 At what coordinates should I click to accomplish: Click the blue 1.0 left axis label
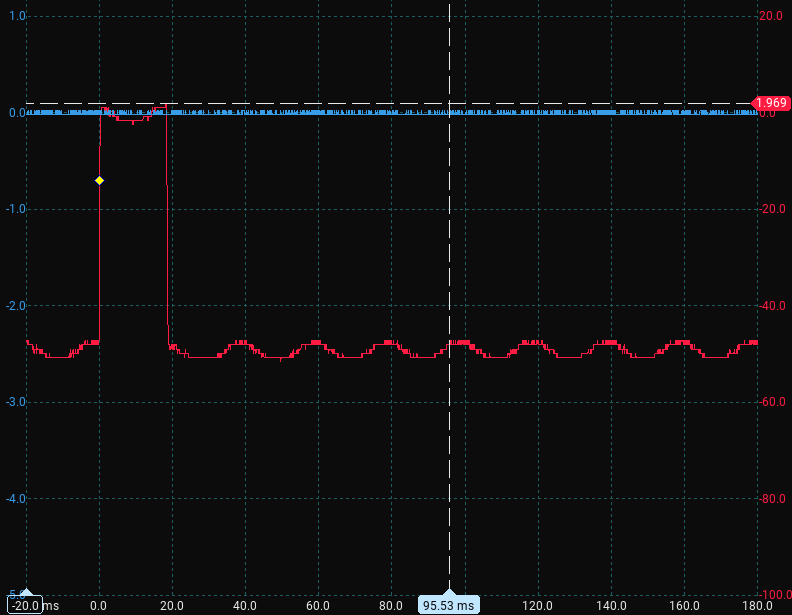17,16
